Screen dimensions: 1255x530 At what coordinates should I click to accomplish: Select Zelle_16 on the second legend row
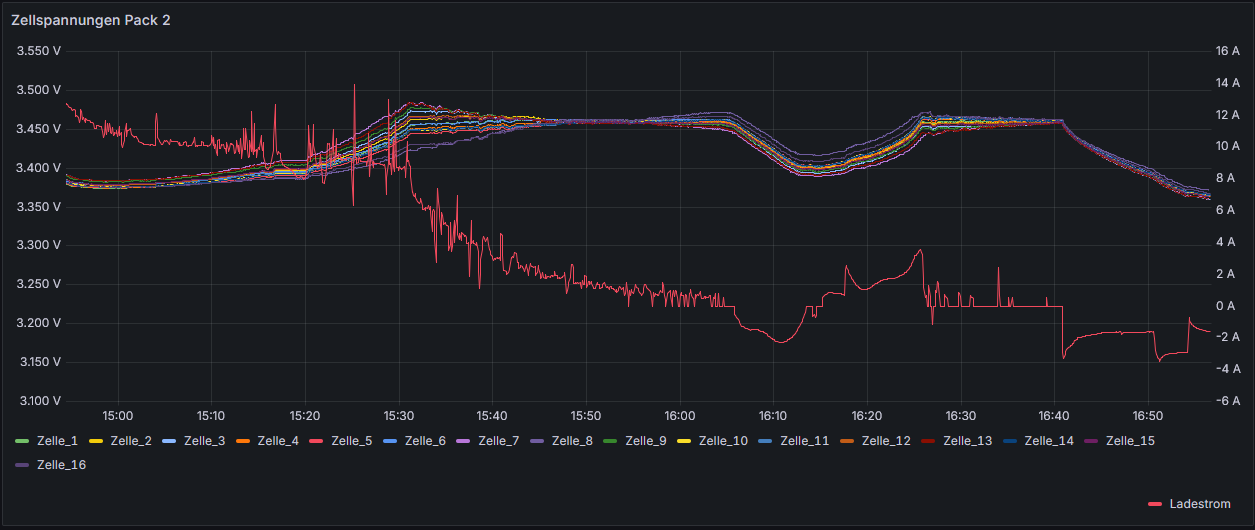tap(61, 464)
